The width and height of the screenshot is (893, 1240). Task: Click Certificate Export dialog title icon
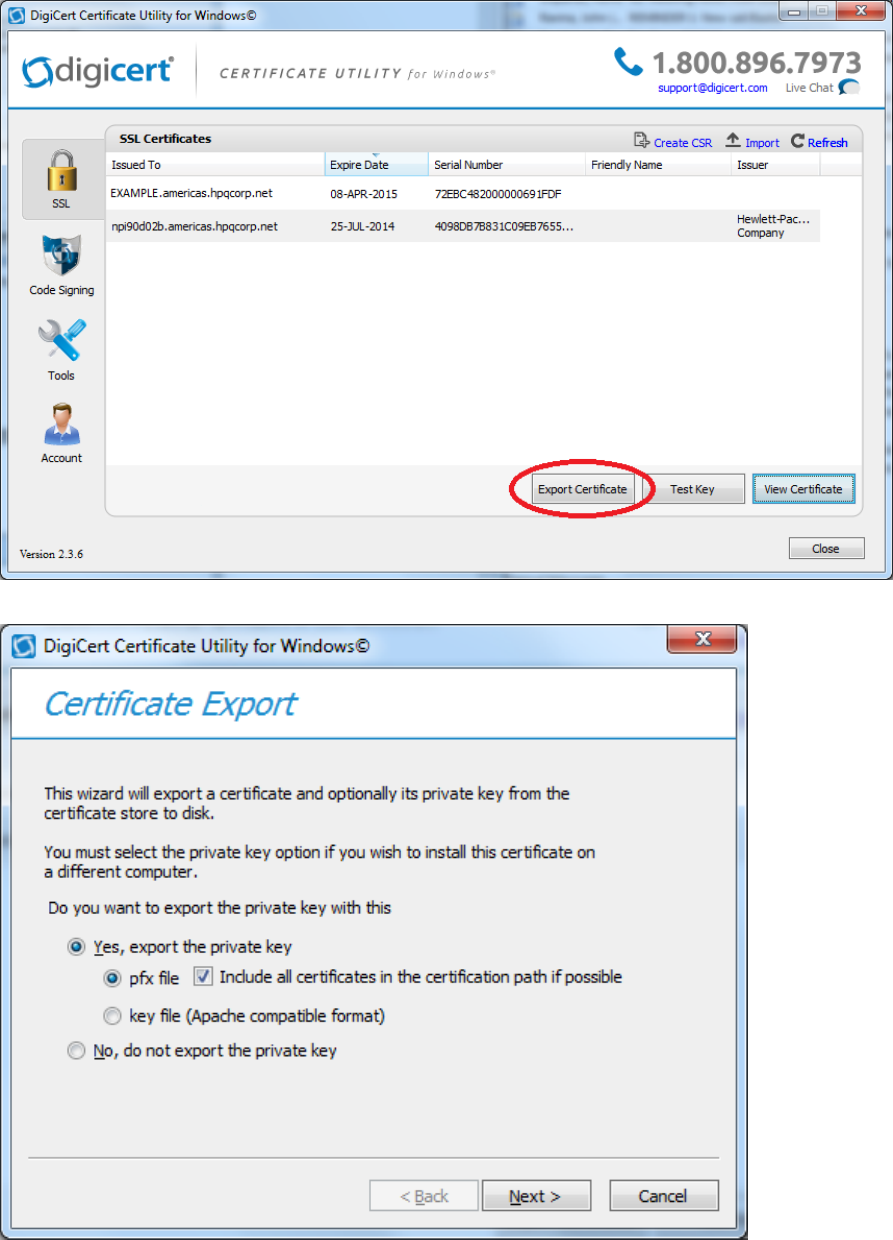23,646
